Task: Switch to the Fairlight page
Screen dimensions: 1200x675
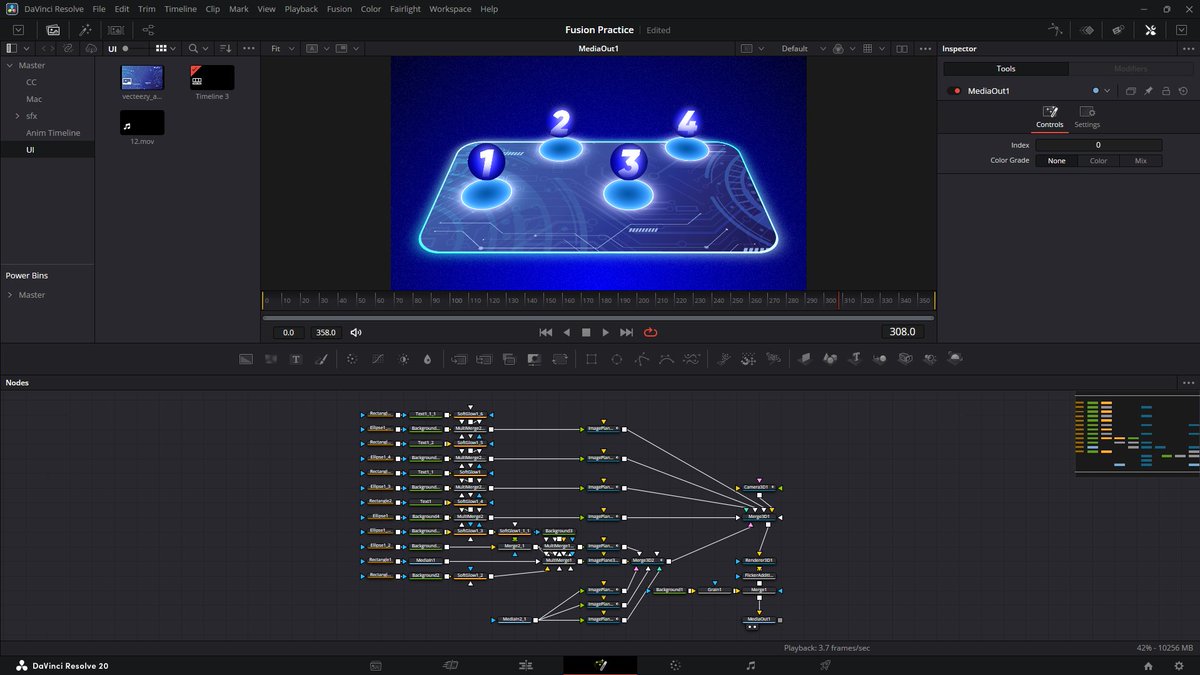Action: (x=750, y=664)
